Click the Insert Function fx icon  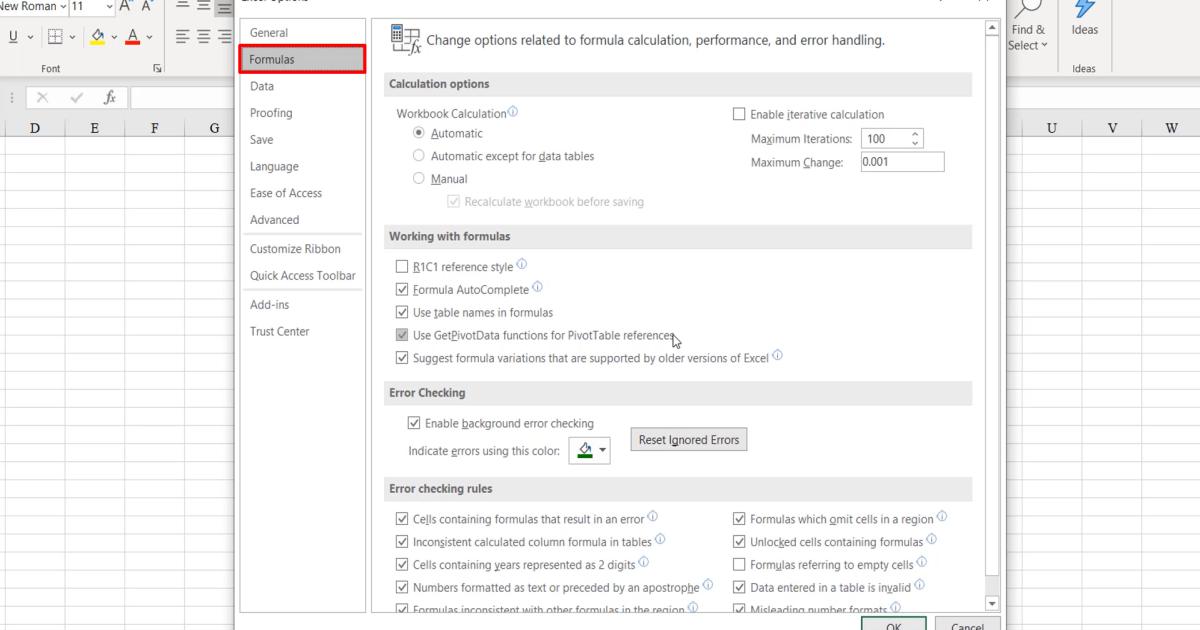tap(110, 98)
